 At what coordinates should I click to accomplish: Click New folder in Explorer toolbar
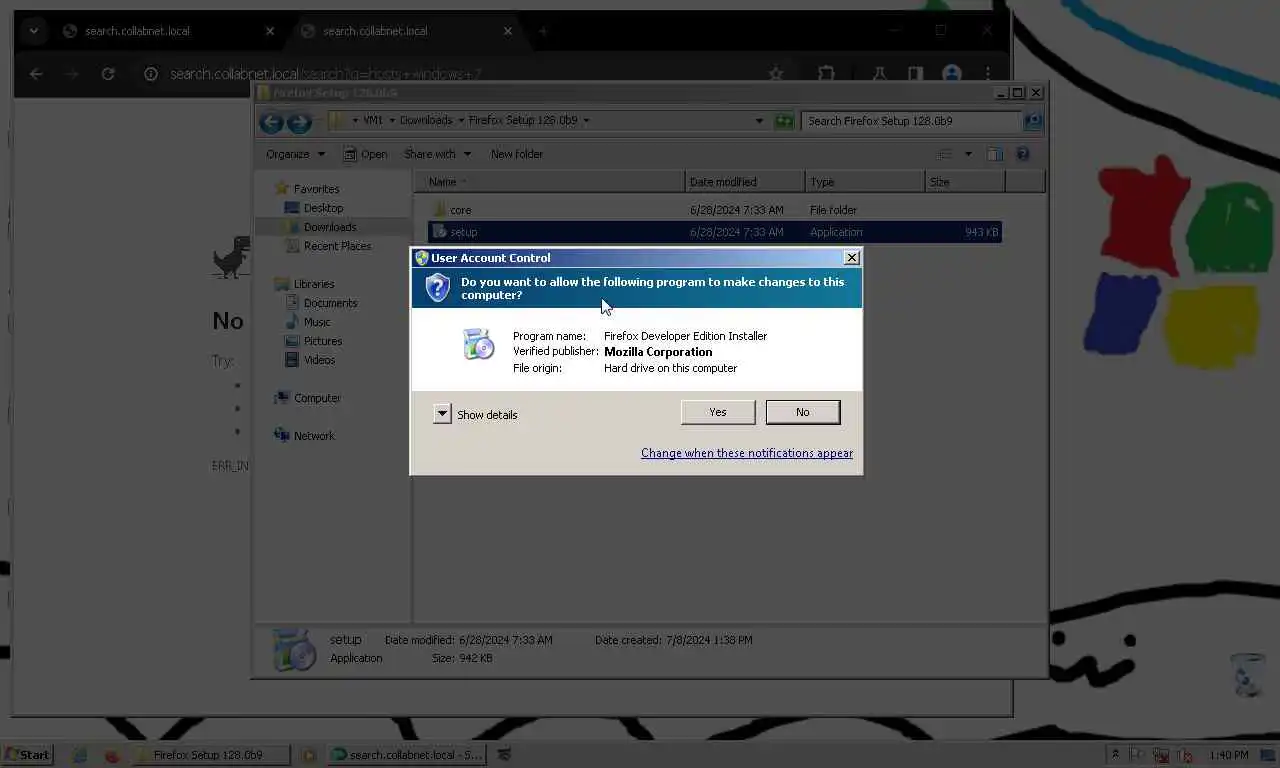(x=517, y=154)
